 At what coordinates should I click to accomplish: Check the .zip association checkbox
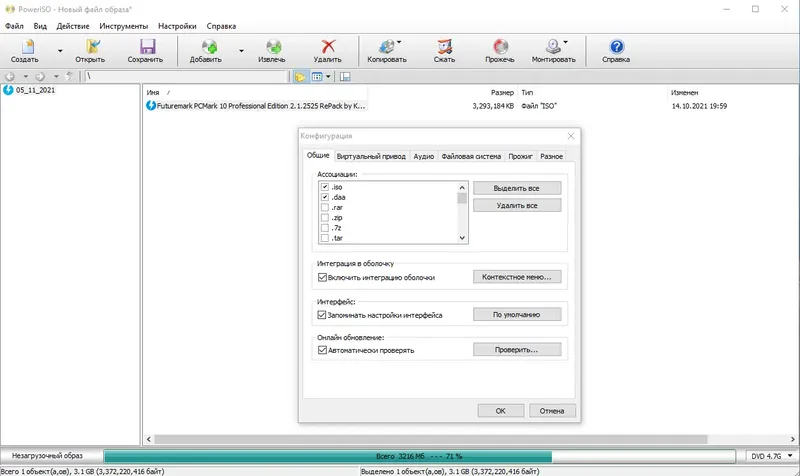(324, 217)
